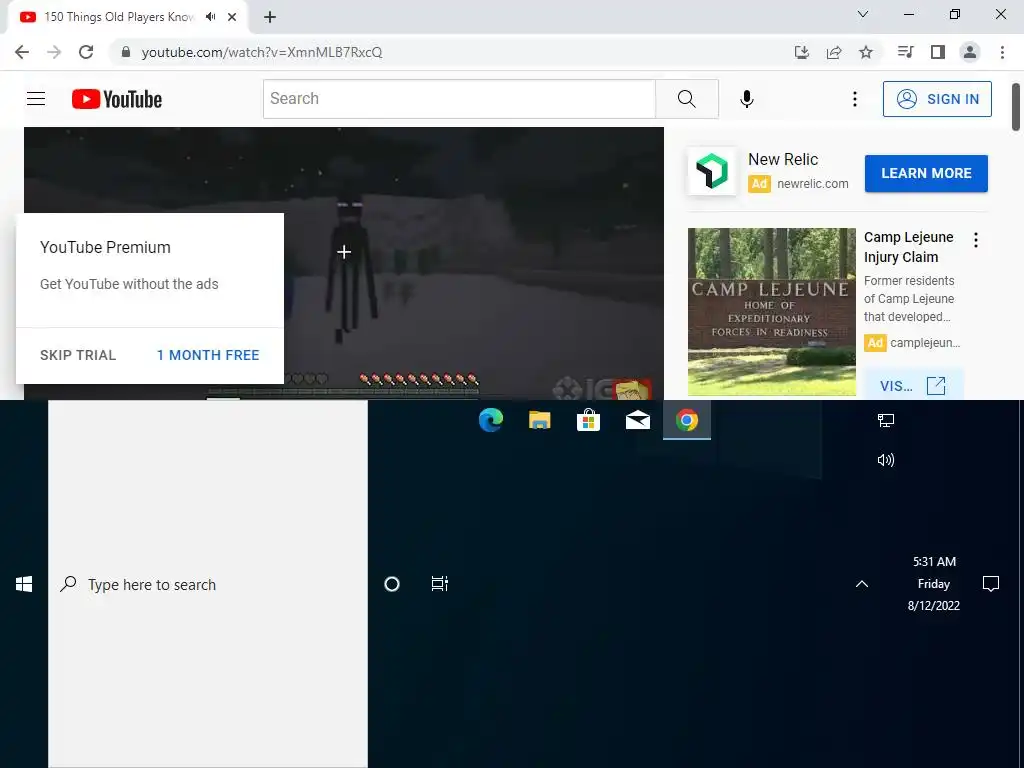Click the "camplejeun..." ad domain text
The height and width of the screenshot is (768, 1024).
pos(925,343)
